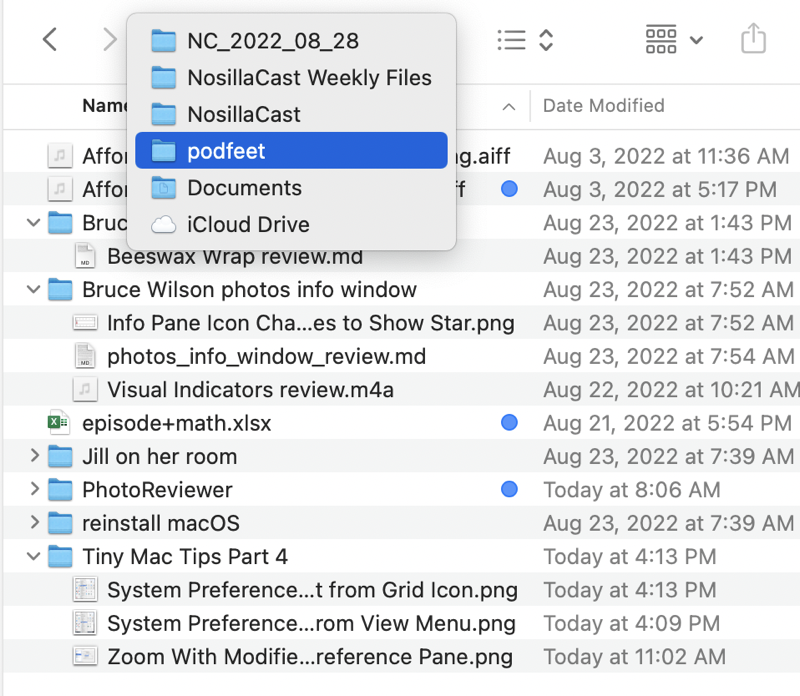This screenshot has width=800, height=696.
Task: Sort by the Date Modified column header
Action: 603,106
